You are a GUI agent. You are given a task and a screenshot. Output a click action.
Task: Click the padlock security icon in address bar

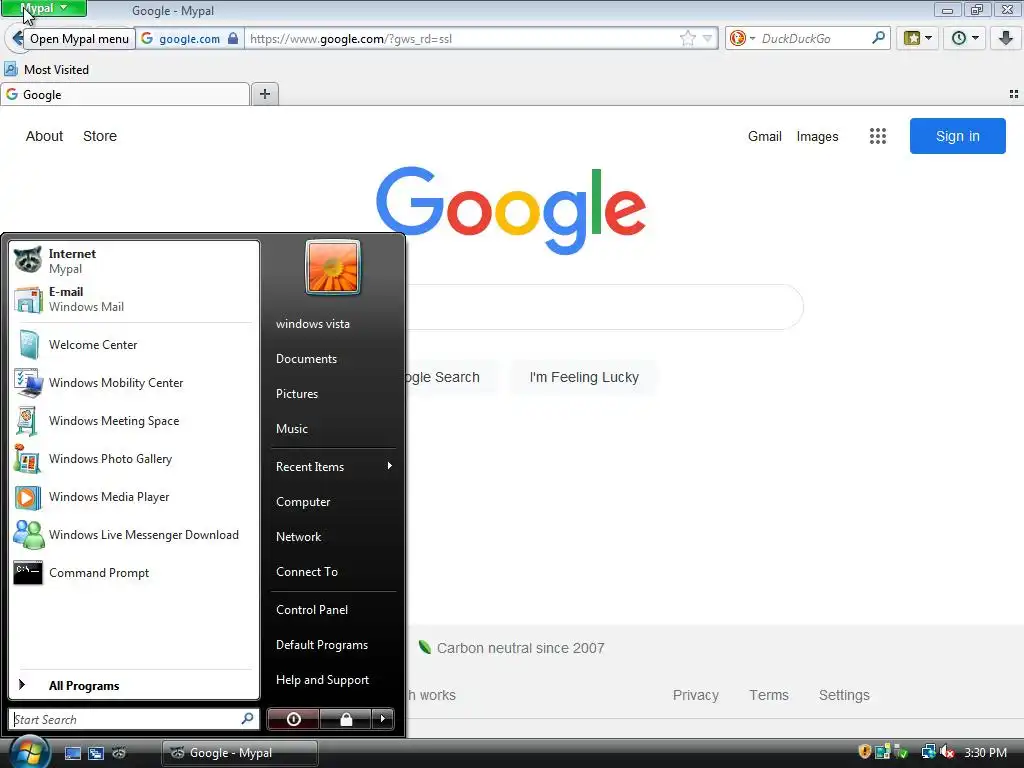click(233, 39)
